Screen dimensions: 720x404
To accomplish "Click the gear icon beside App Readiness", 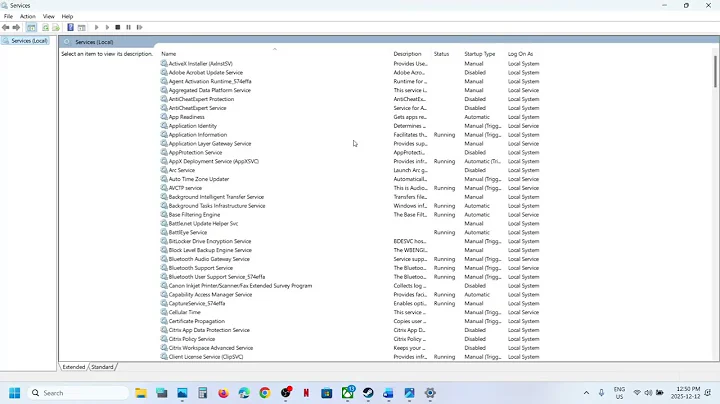I will tap(164, 117).
